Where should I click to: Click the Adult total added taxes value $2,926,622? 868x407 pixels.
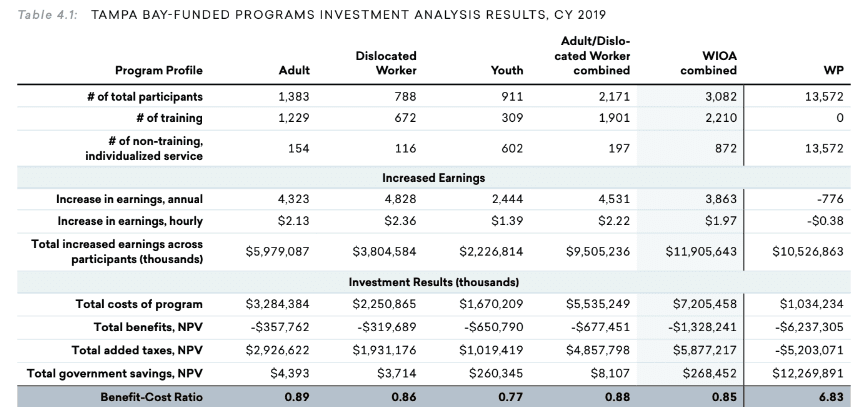click(278, 350)
